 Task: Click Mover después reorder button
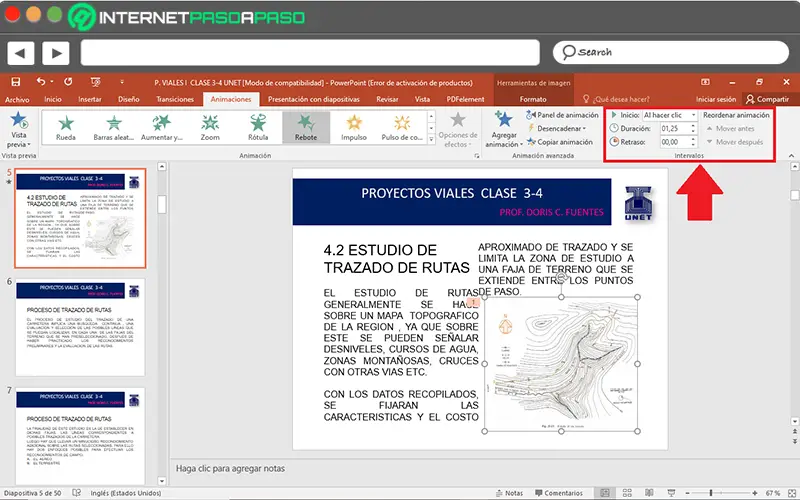click(735, 142)
